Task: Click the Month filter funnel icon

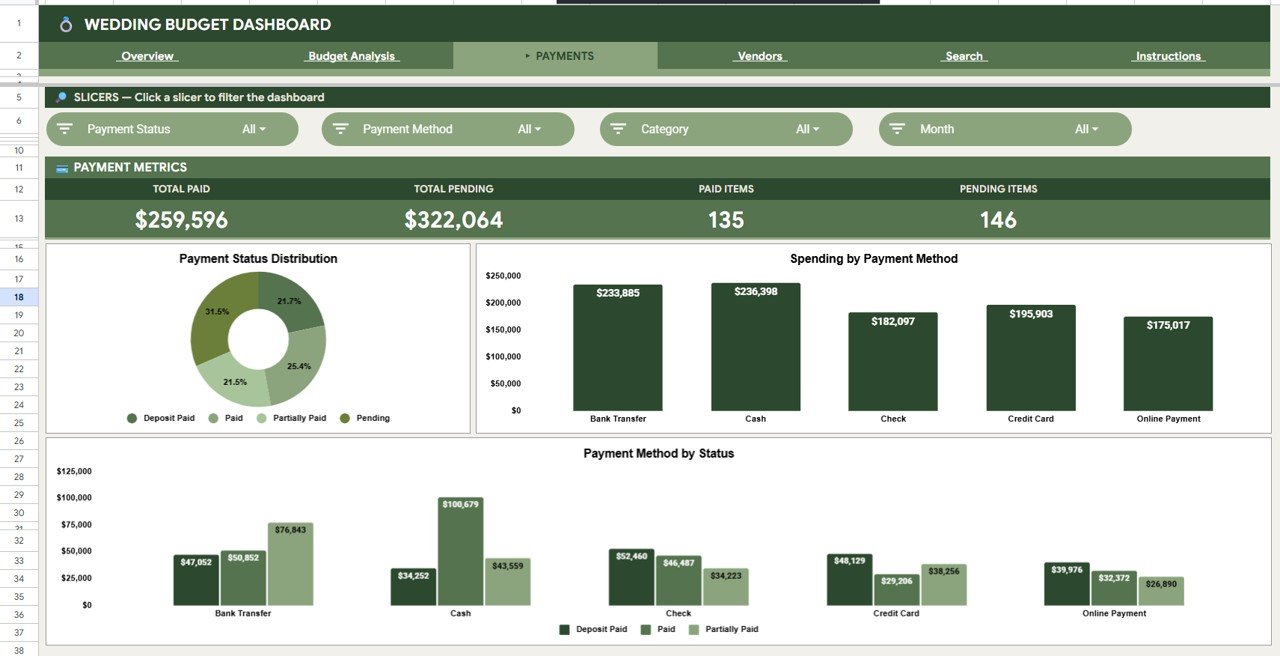Action: pyautogui.click(x=900, y=128)
